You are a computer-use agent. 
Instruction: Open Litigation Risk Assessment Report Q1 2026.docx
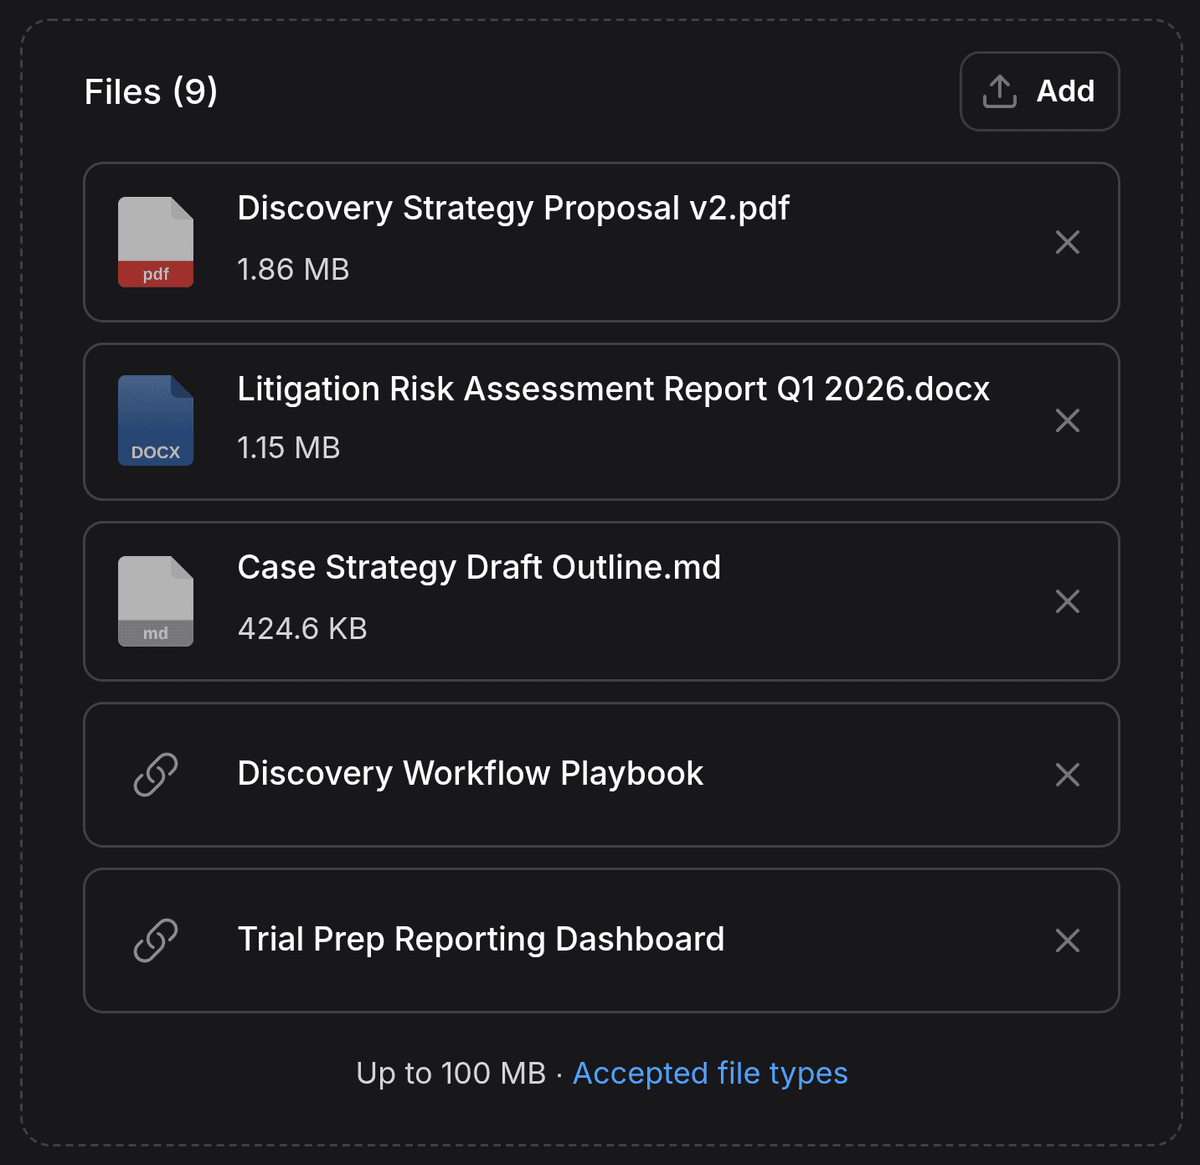click(x=613, y=389)
